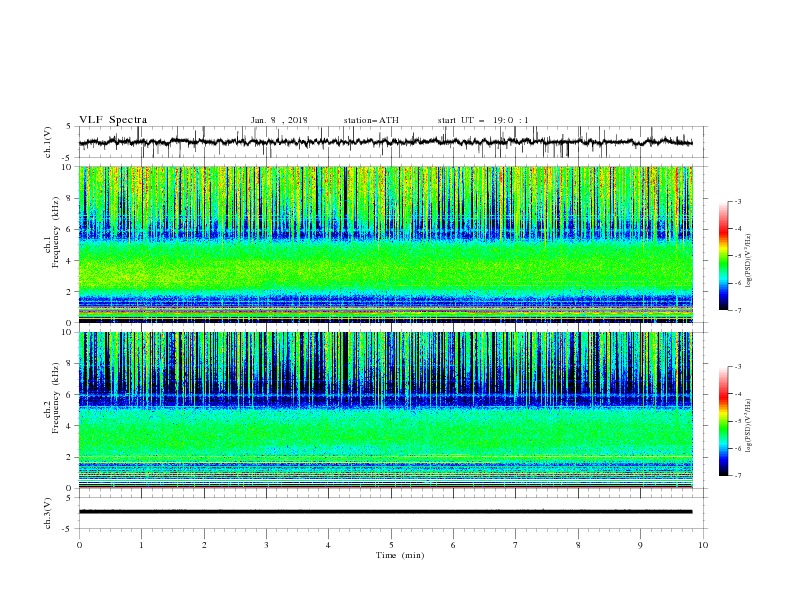Click the lower color bar's "log(PSD)(V²/Hz)" label
This screenshot has height=612, width=792.
tap(748, 425)
